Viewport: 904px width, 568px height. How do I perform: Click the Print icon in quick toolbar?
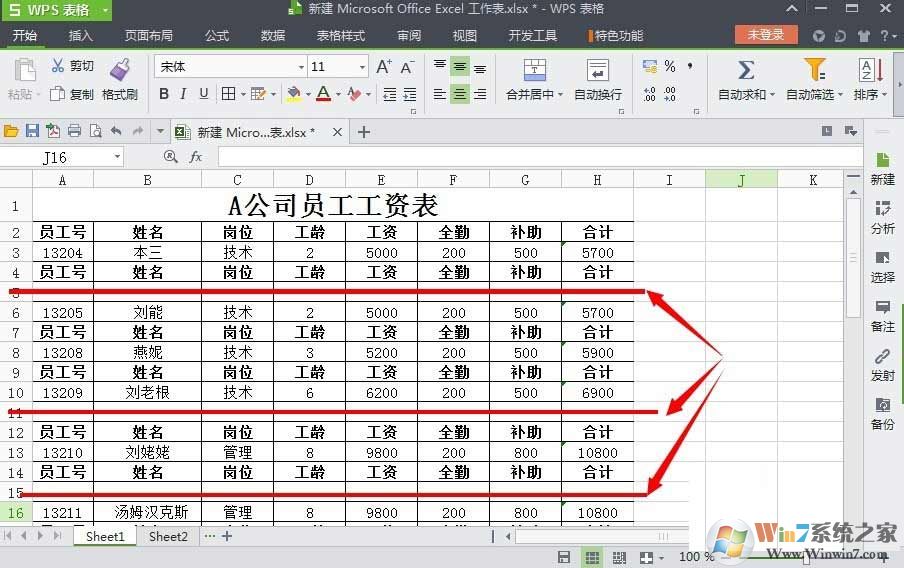[74, 131]
